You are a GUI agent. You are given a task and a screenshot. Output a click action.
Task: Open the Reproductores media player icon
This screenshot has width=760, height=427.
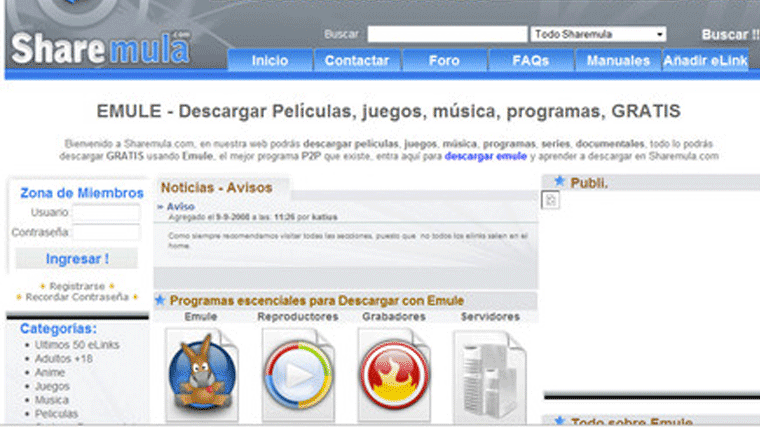[298, 375]
